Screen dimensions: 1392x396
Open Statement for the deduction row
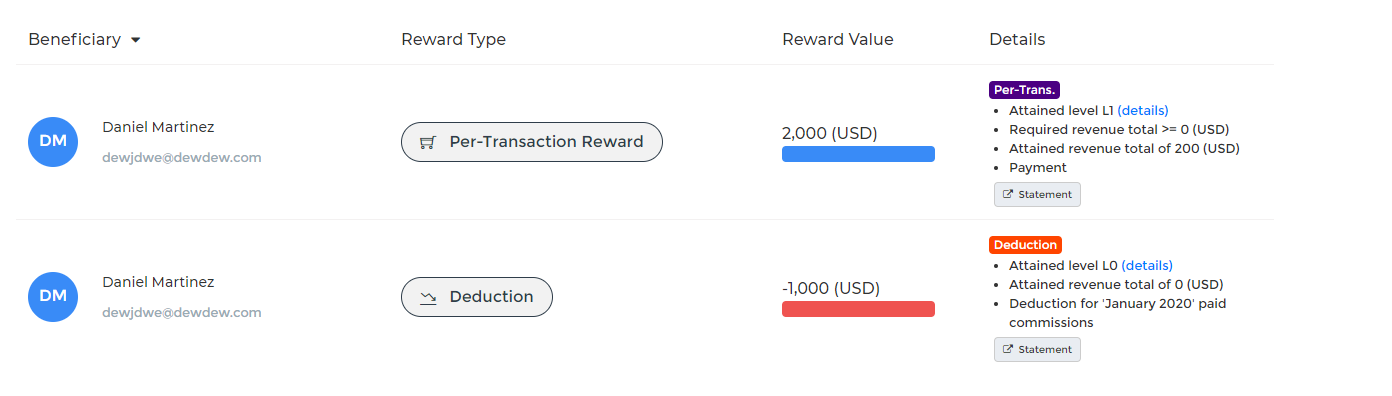click(x=1037, y=349)
